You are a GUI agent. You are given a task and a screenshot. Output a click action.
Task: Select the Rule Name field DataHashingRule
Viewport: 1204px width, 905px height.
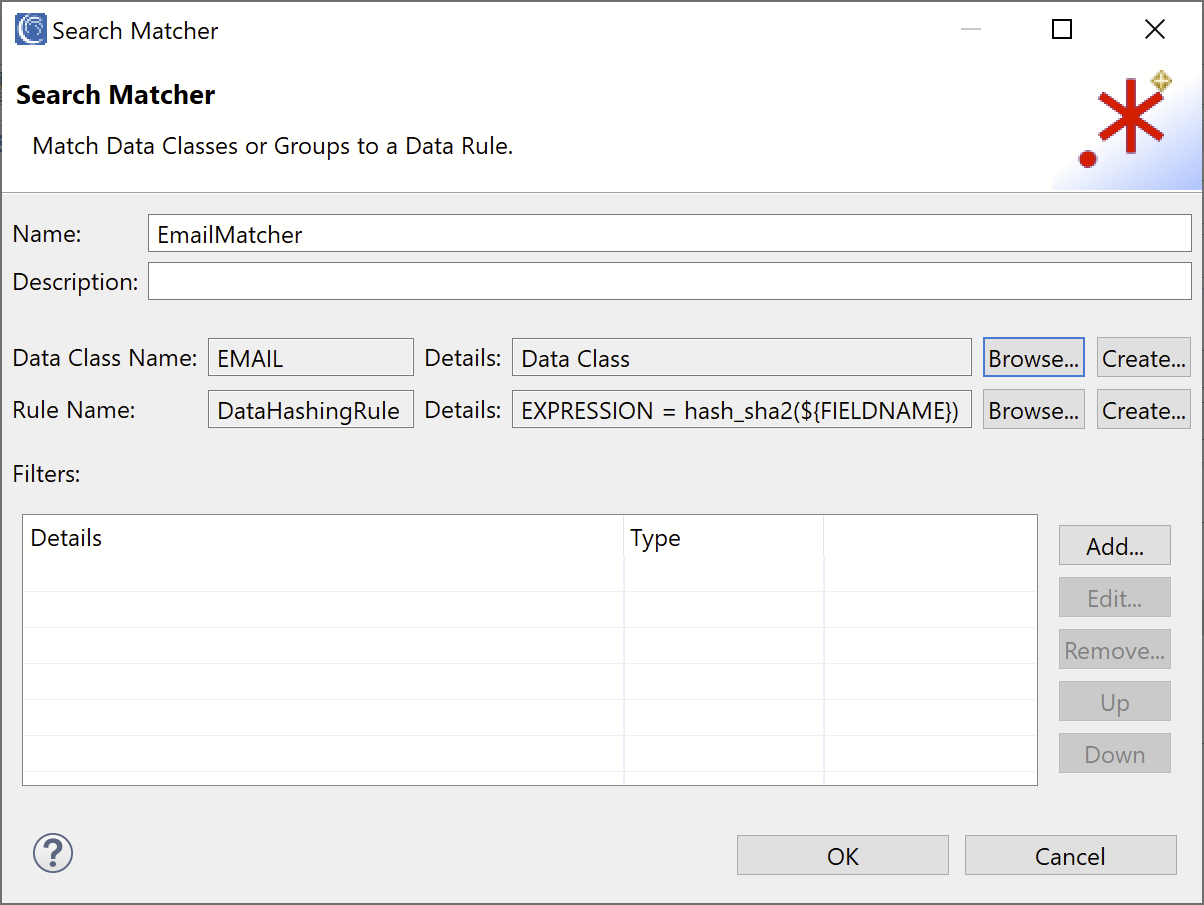(311, 409)
